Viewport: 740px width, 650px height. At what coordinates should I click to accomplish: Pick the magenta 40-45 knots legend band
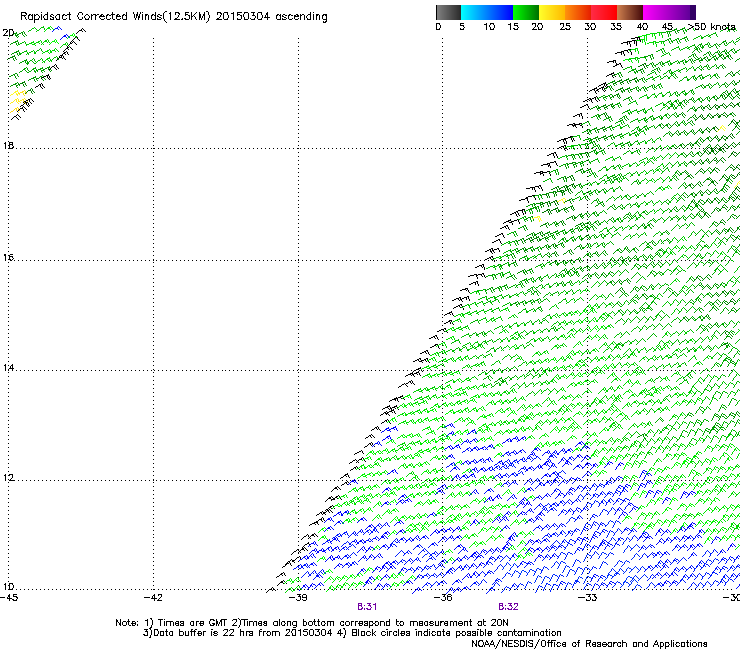pyautogui.click(x=656, y=12)
